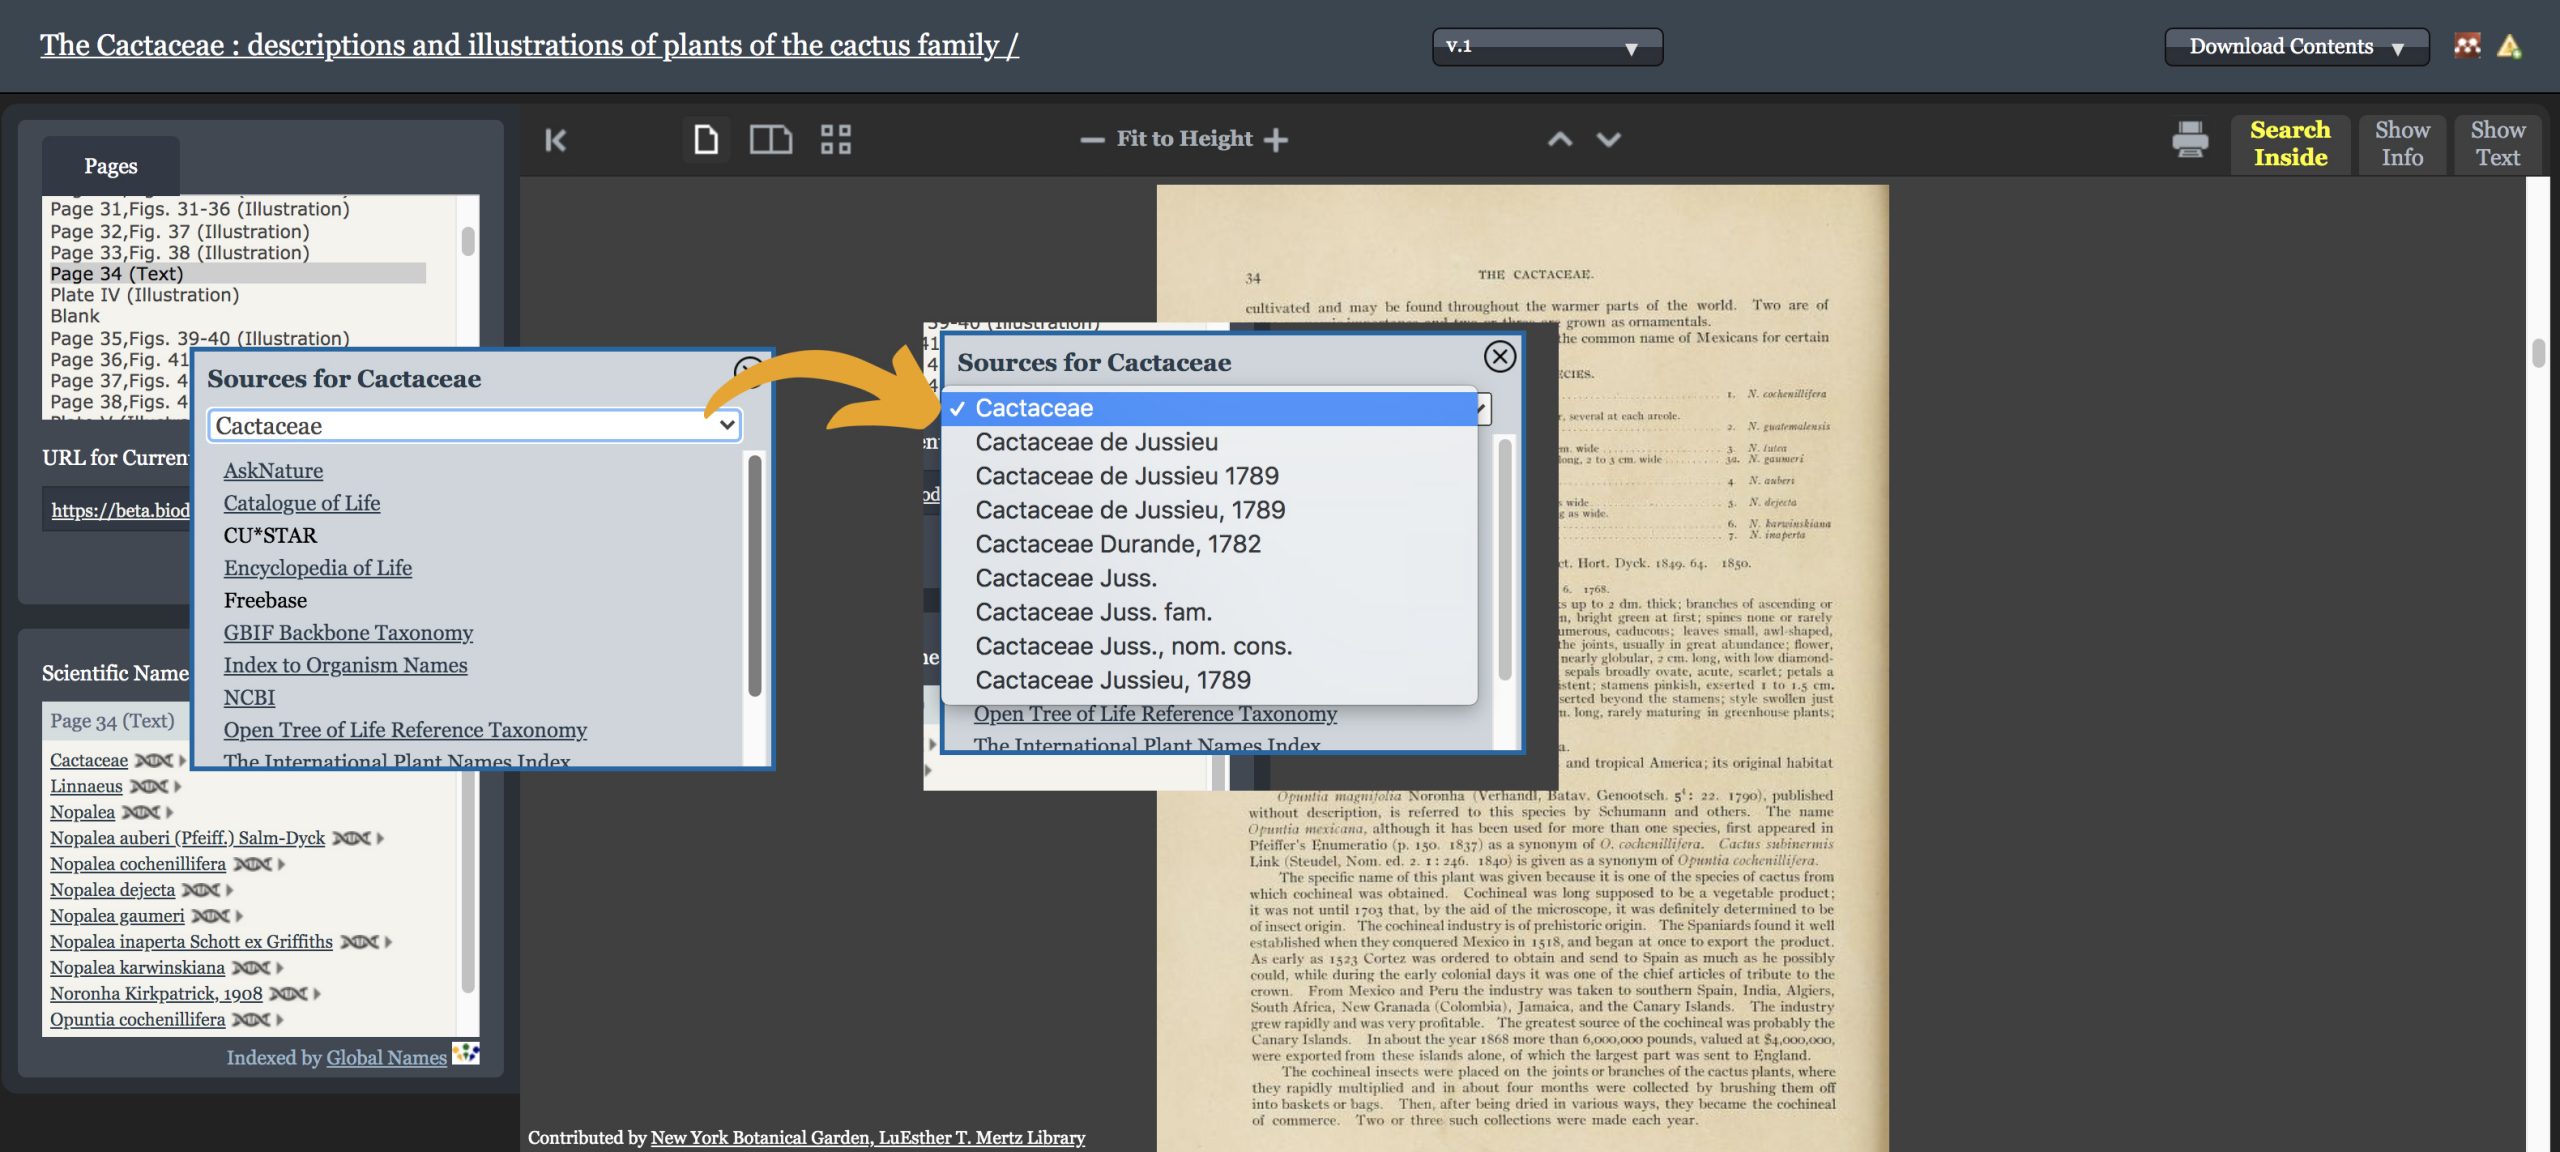2560x1152 pixels.
Task: Open the v.1 volume dropdown
Action: 1547,47
